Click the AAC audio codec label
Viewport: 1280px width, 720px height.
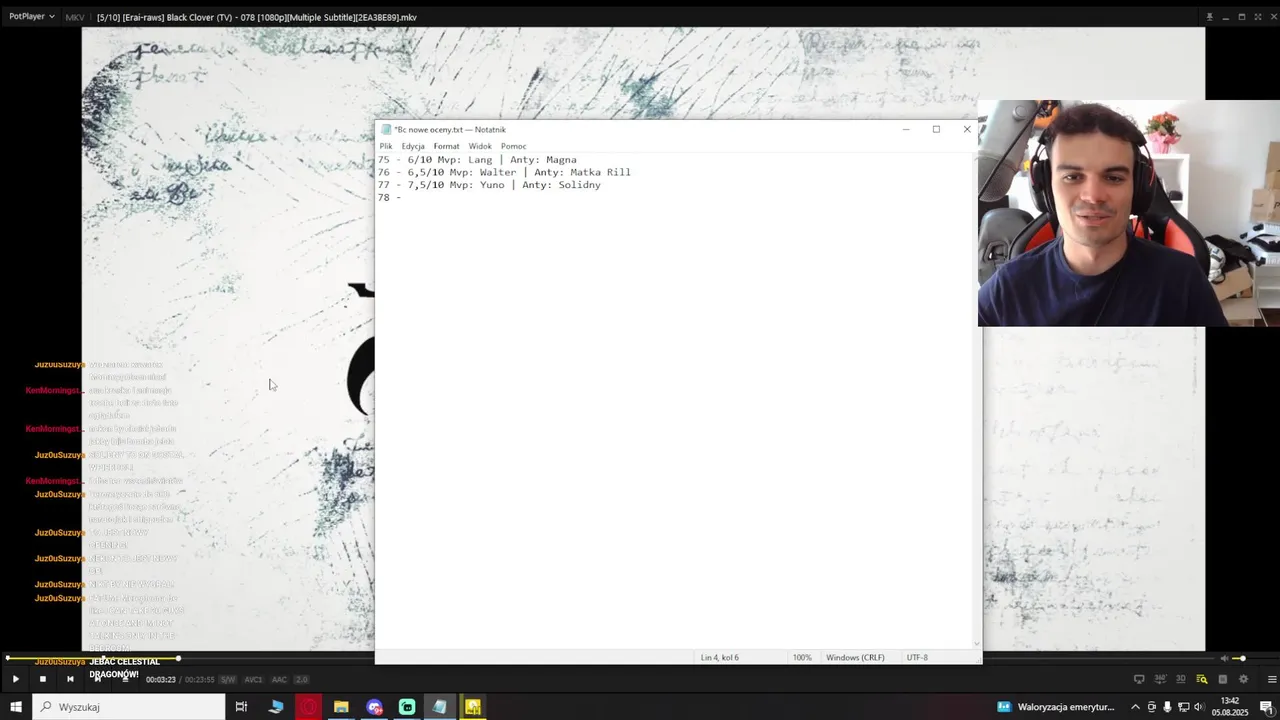(279, 680)
